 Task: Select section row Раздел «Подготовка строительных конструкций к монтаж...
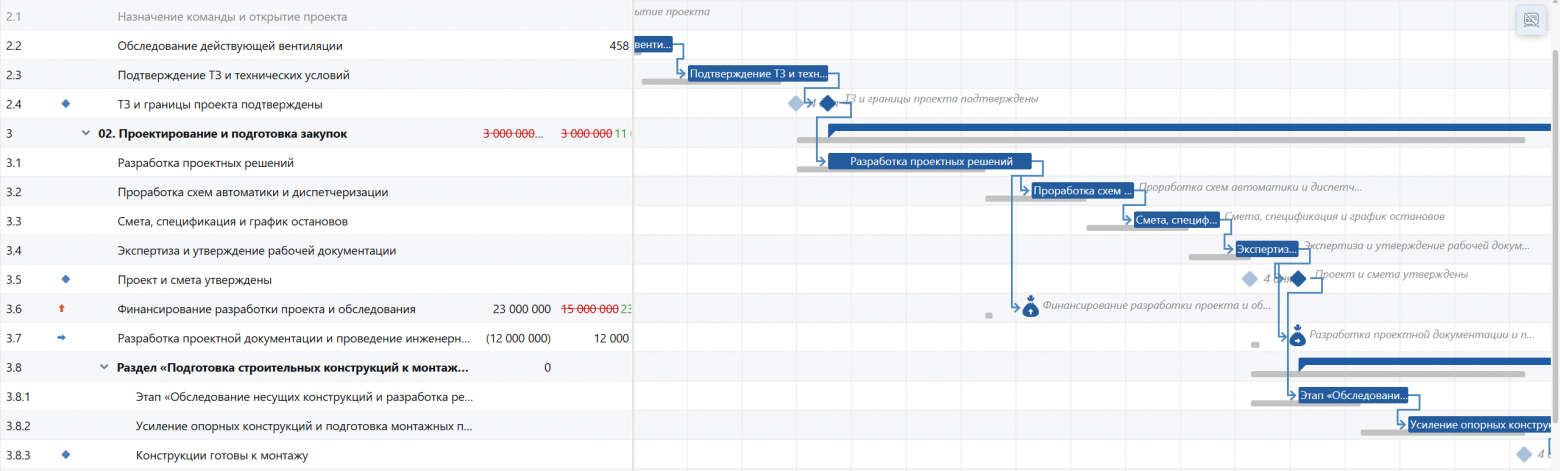point(316,367)
